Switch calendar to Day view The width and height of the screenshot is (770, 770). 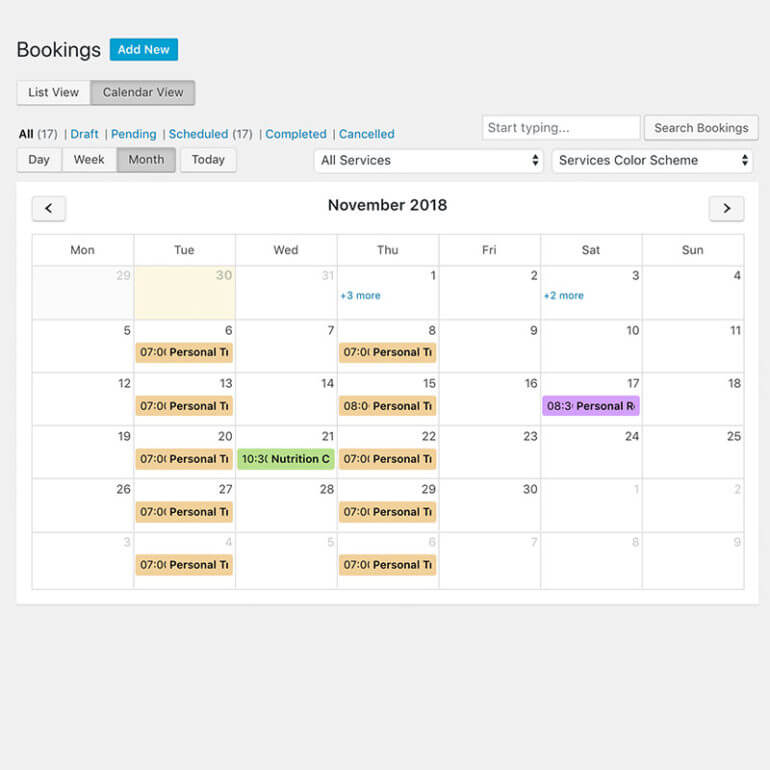(x=39, y=160)
